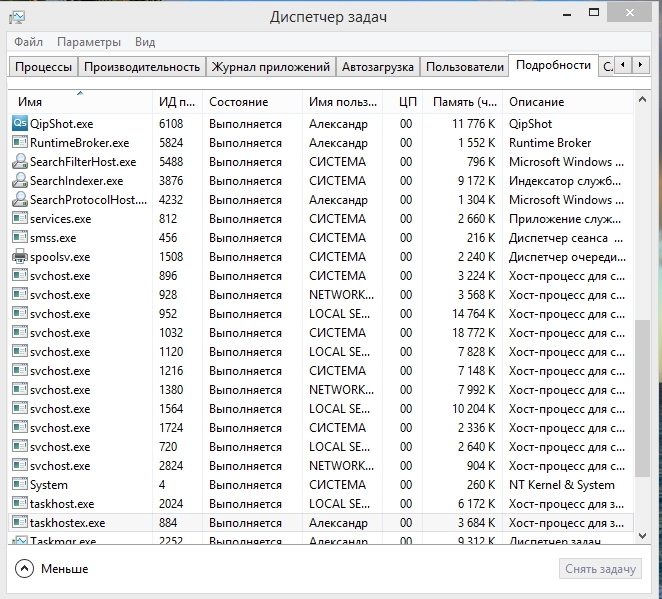Select the SearchFilterHost.exe icon
The width and height of the screenshot is (662, 599).
click(20, 162)
